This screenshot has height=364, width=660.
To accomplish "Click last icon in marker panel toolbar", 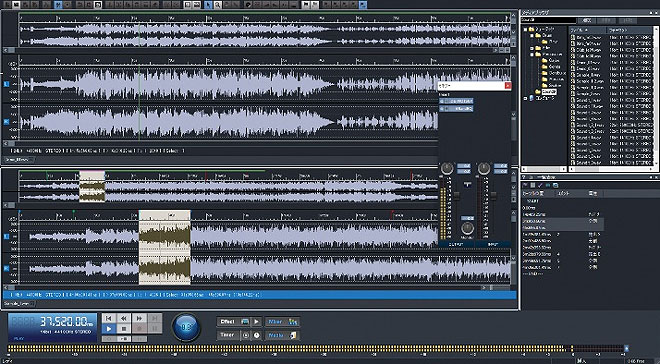I will [556, 185].
